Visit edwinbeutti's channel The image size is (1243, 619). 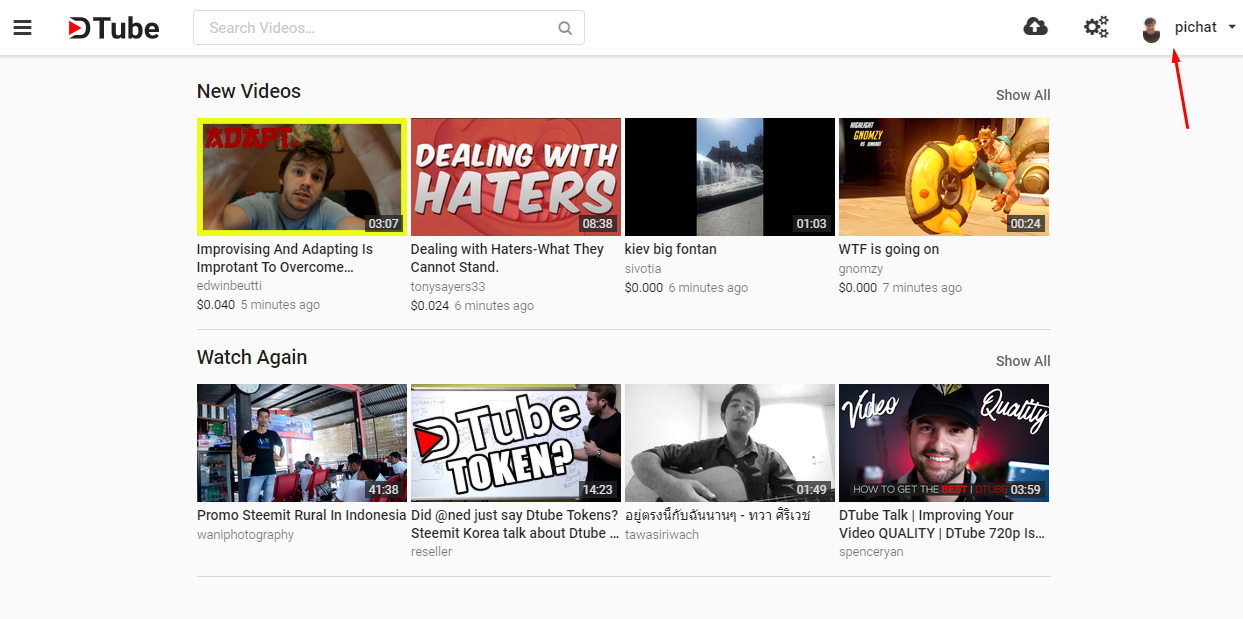pos(230,285)
